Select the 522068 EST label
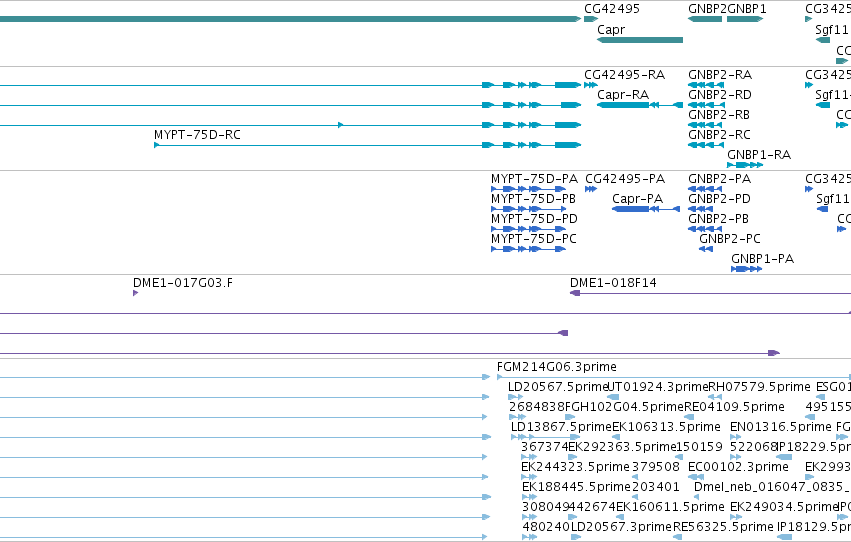The height and width of the screenshot is (542, 851). point(753,447)
